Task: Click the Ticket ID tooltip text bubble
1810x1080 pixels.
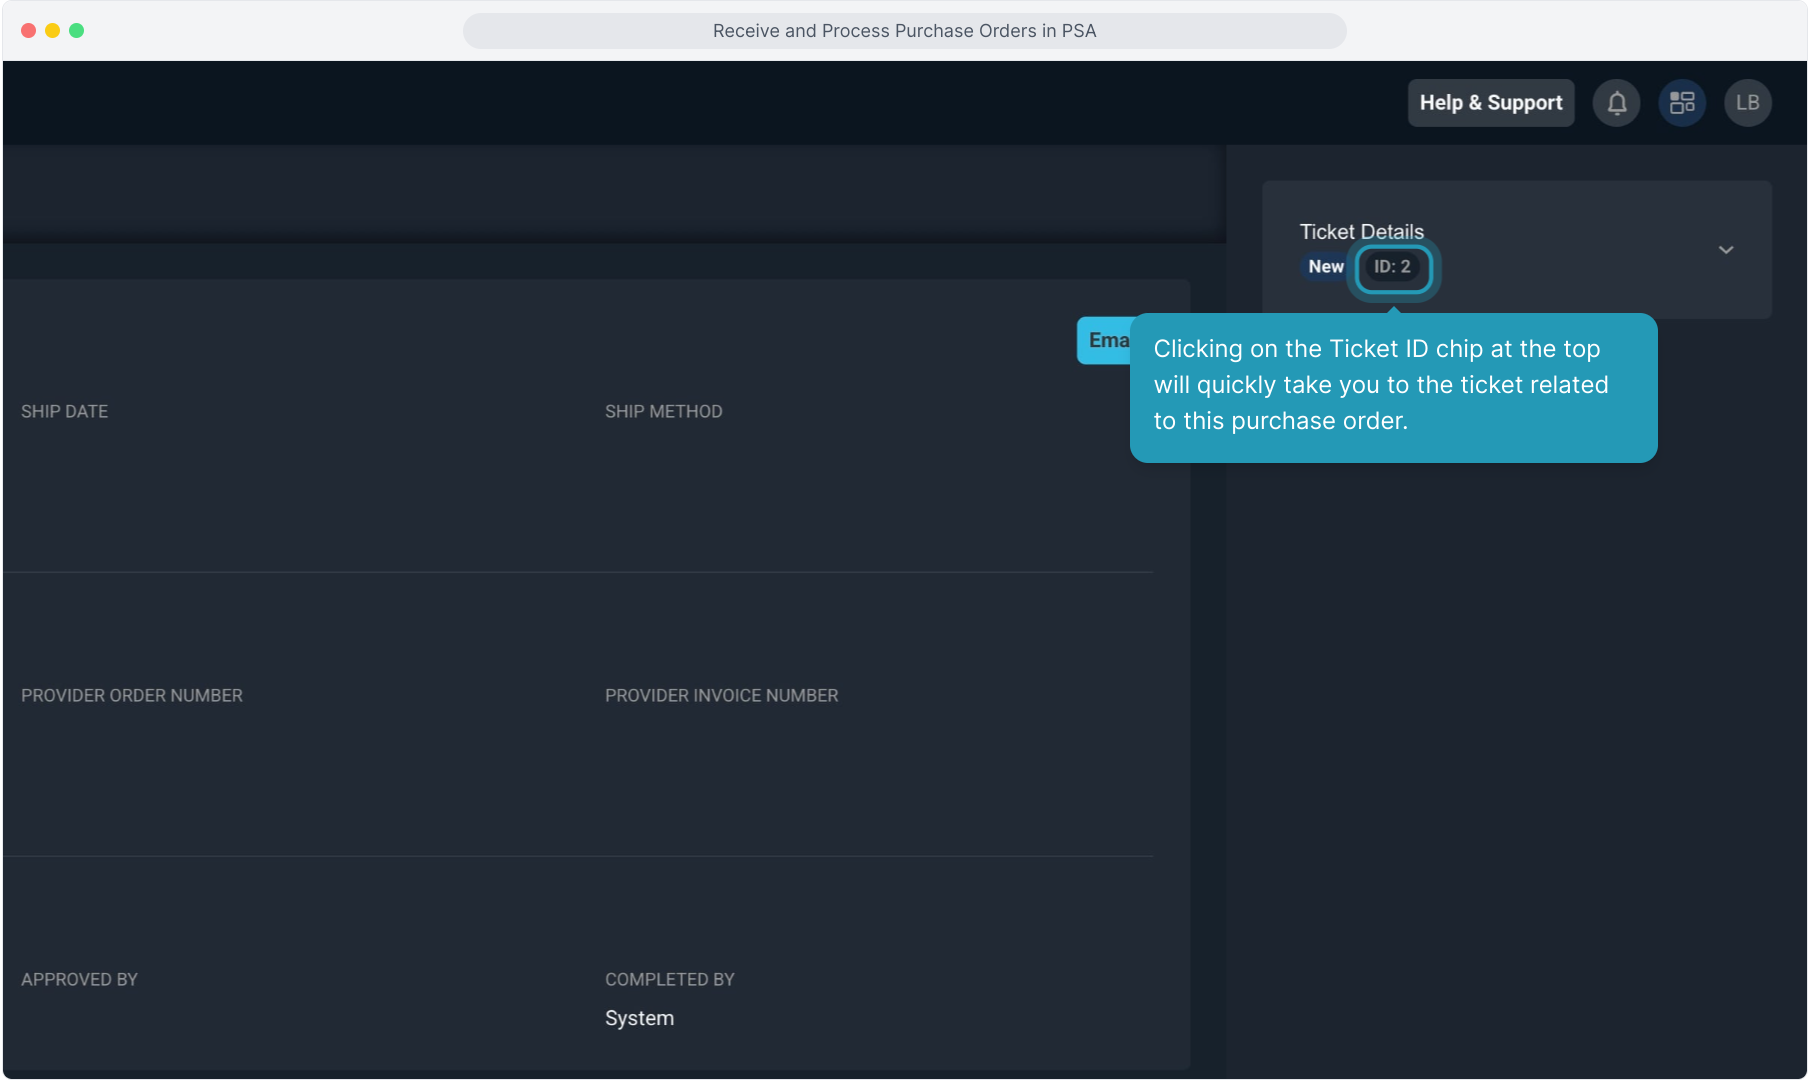Action: pos(1392,386)
